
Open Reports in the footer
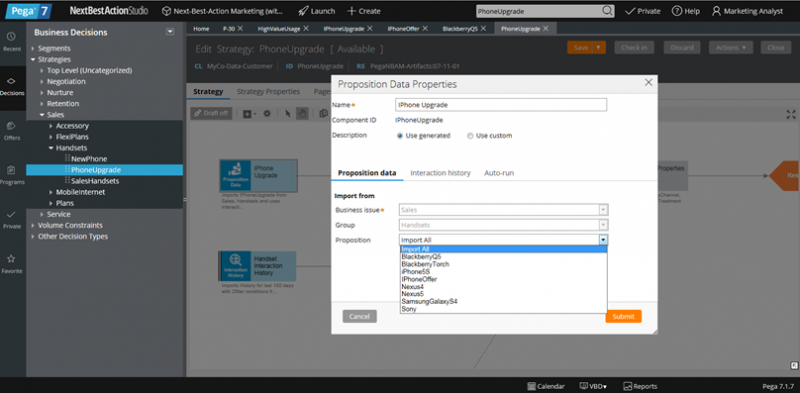click(640, 386)
